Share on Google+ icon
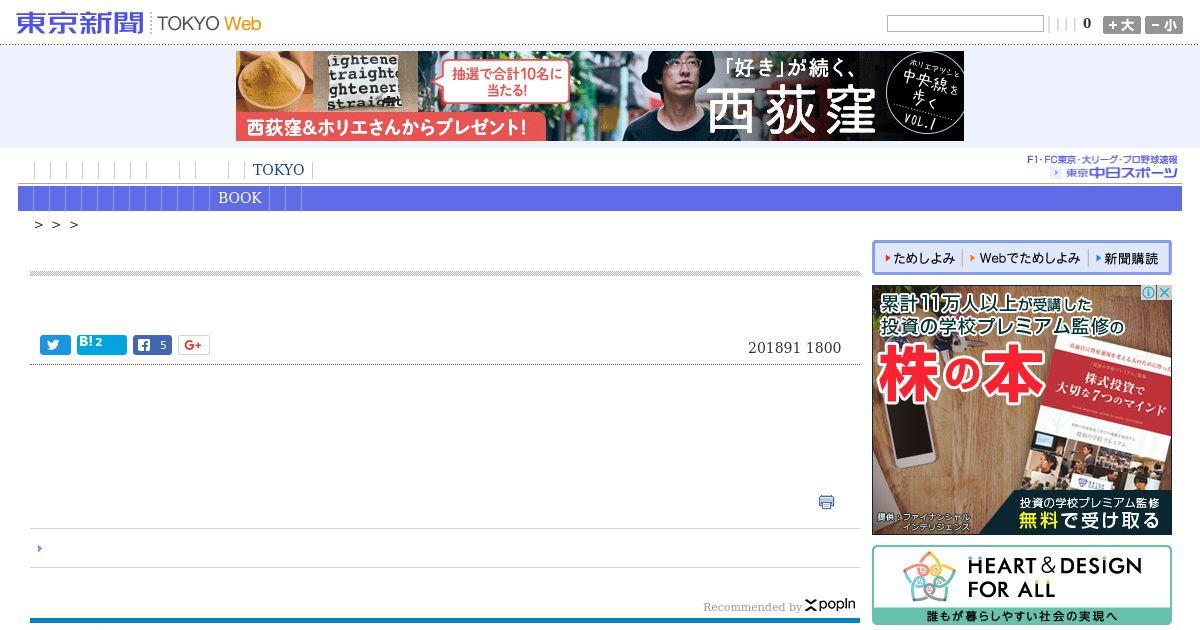This screenshot has width=1200, height=630. pyautogui.click(x=194, y=345)
